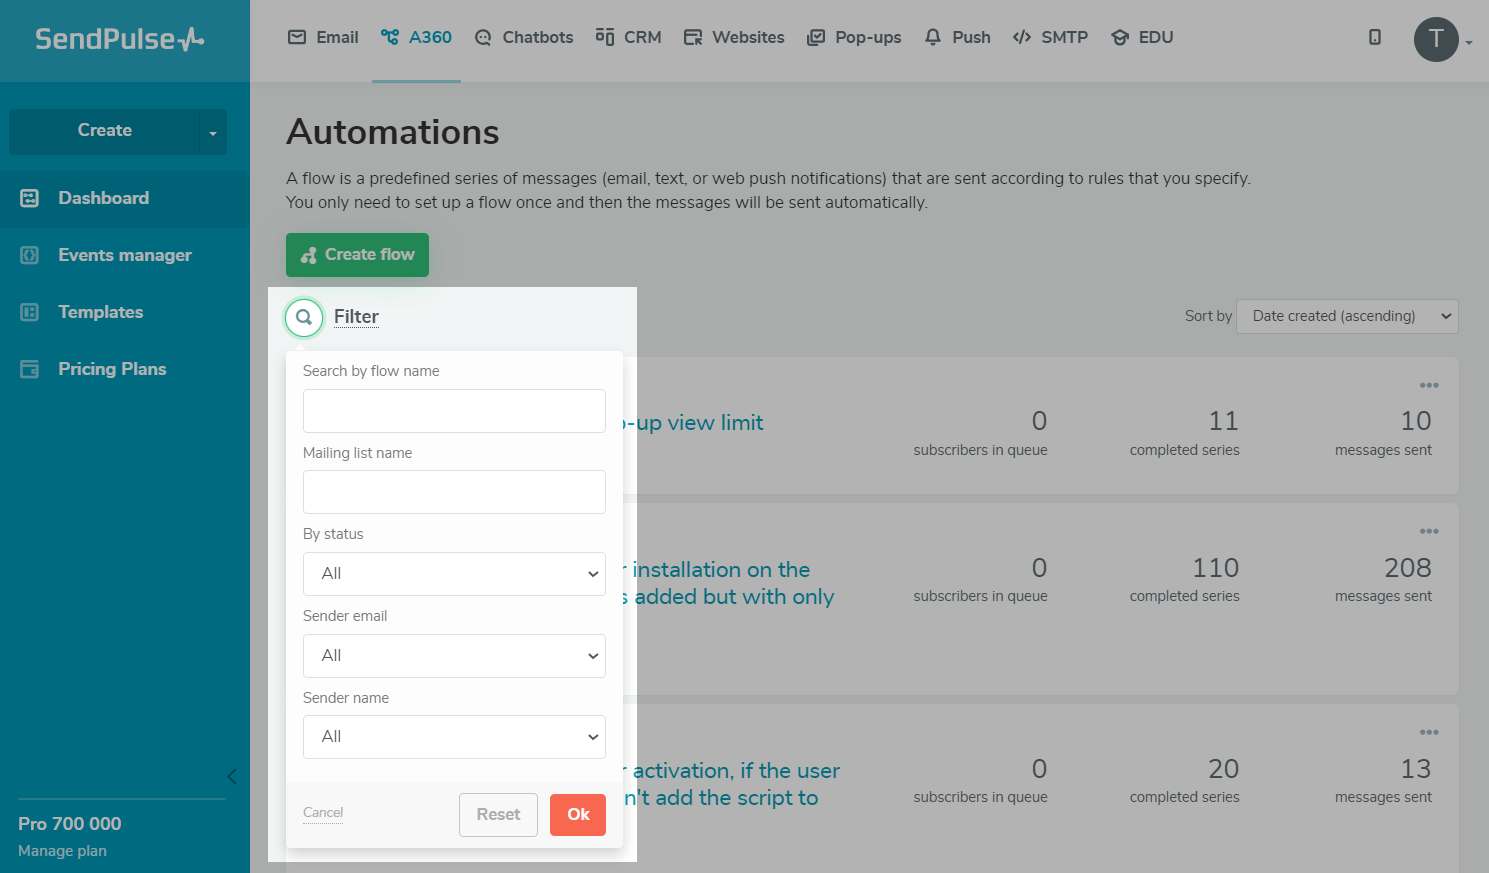Expand the By status dropdown

454,574
